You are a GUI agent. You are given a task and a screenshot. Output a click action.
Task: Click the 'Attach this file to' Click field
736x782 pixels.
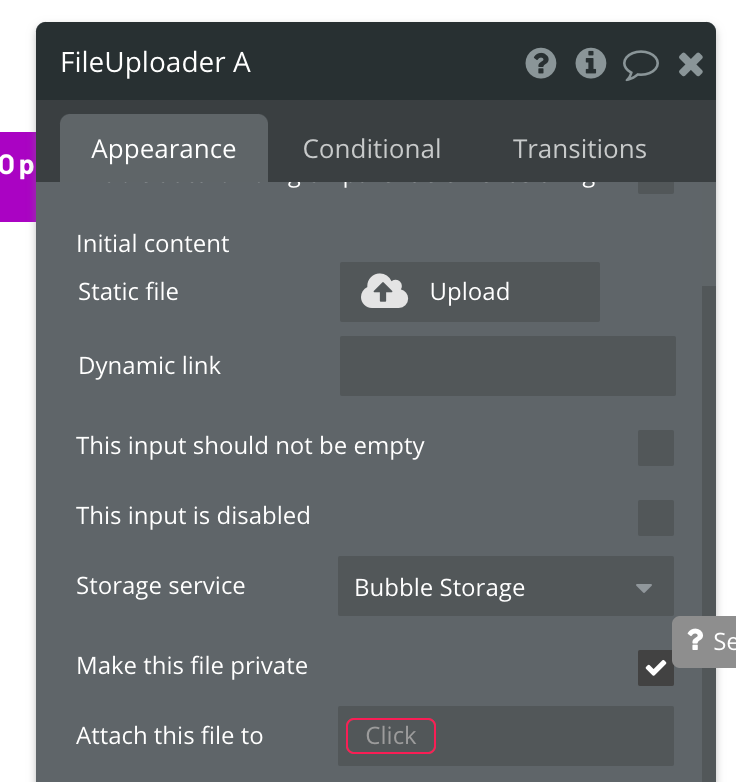391,736
